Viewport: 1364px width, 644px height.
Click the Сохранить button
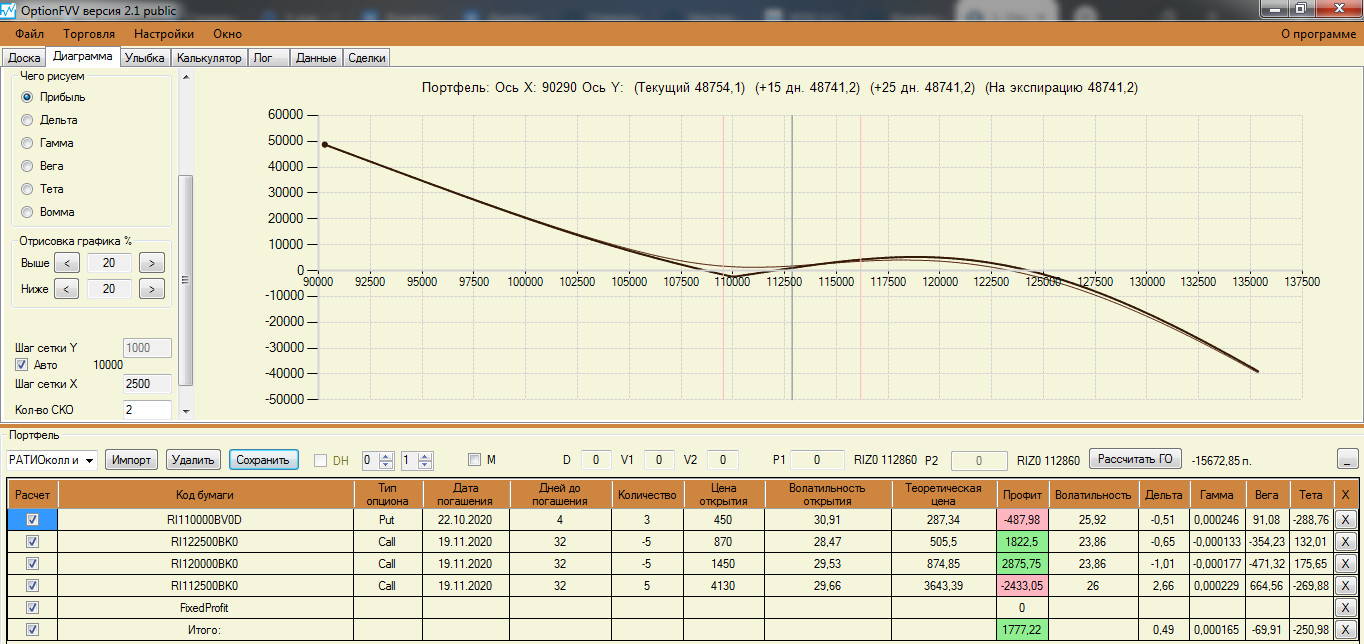point(263,460)
